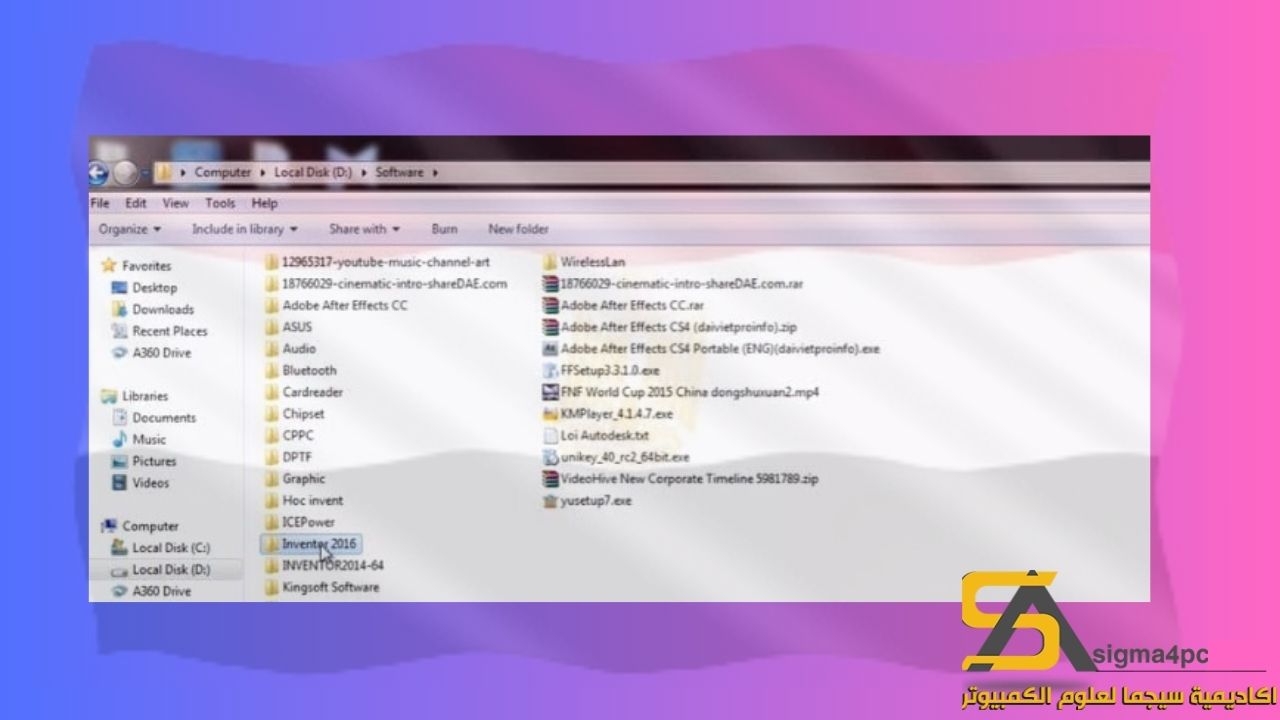Select the DPTF folder
Viewport: 1280px width, 720px height.
[289, 457]
